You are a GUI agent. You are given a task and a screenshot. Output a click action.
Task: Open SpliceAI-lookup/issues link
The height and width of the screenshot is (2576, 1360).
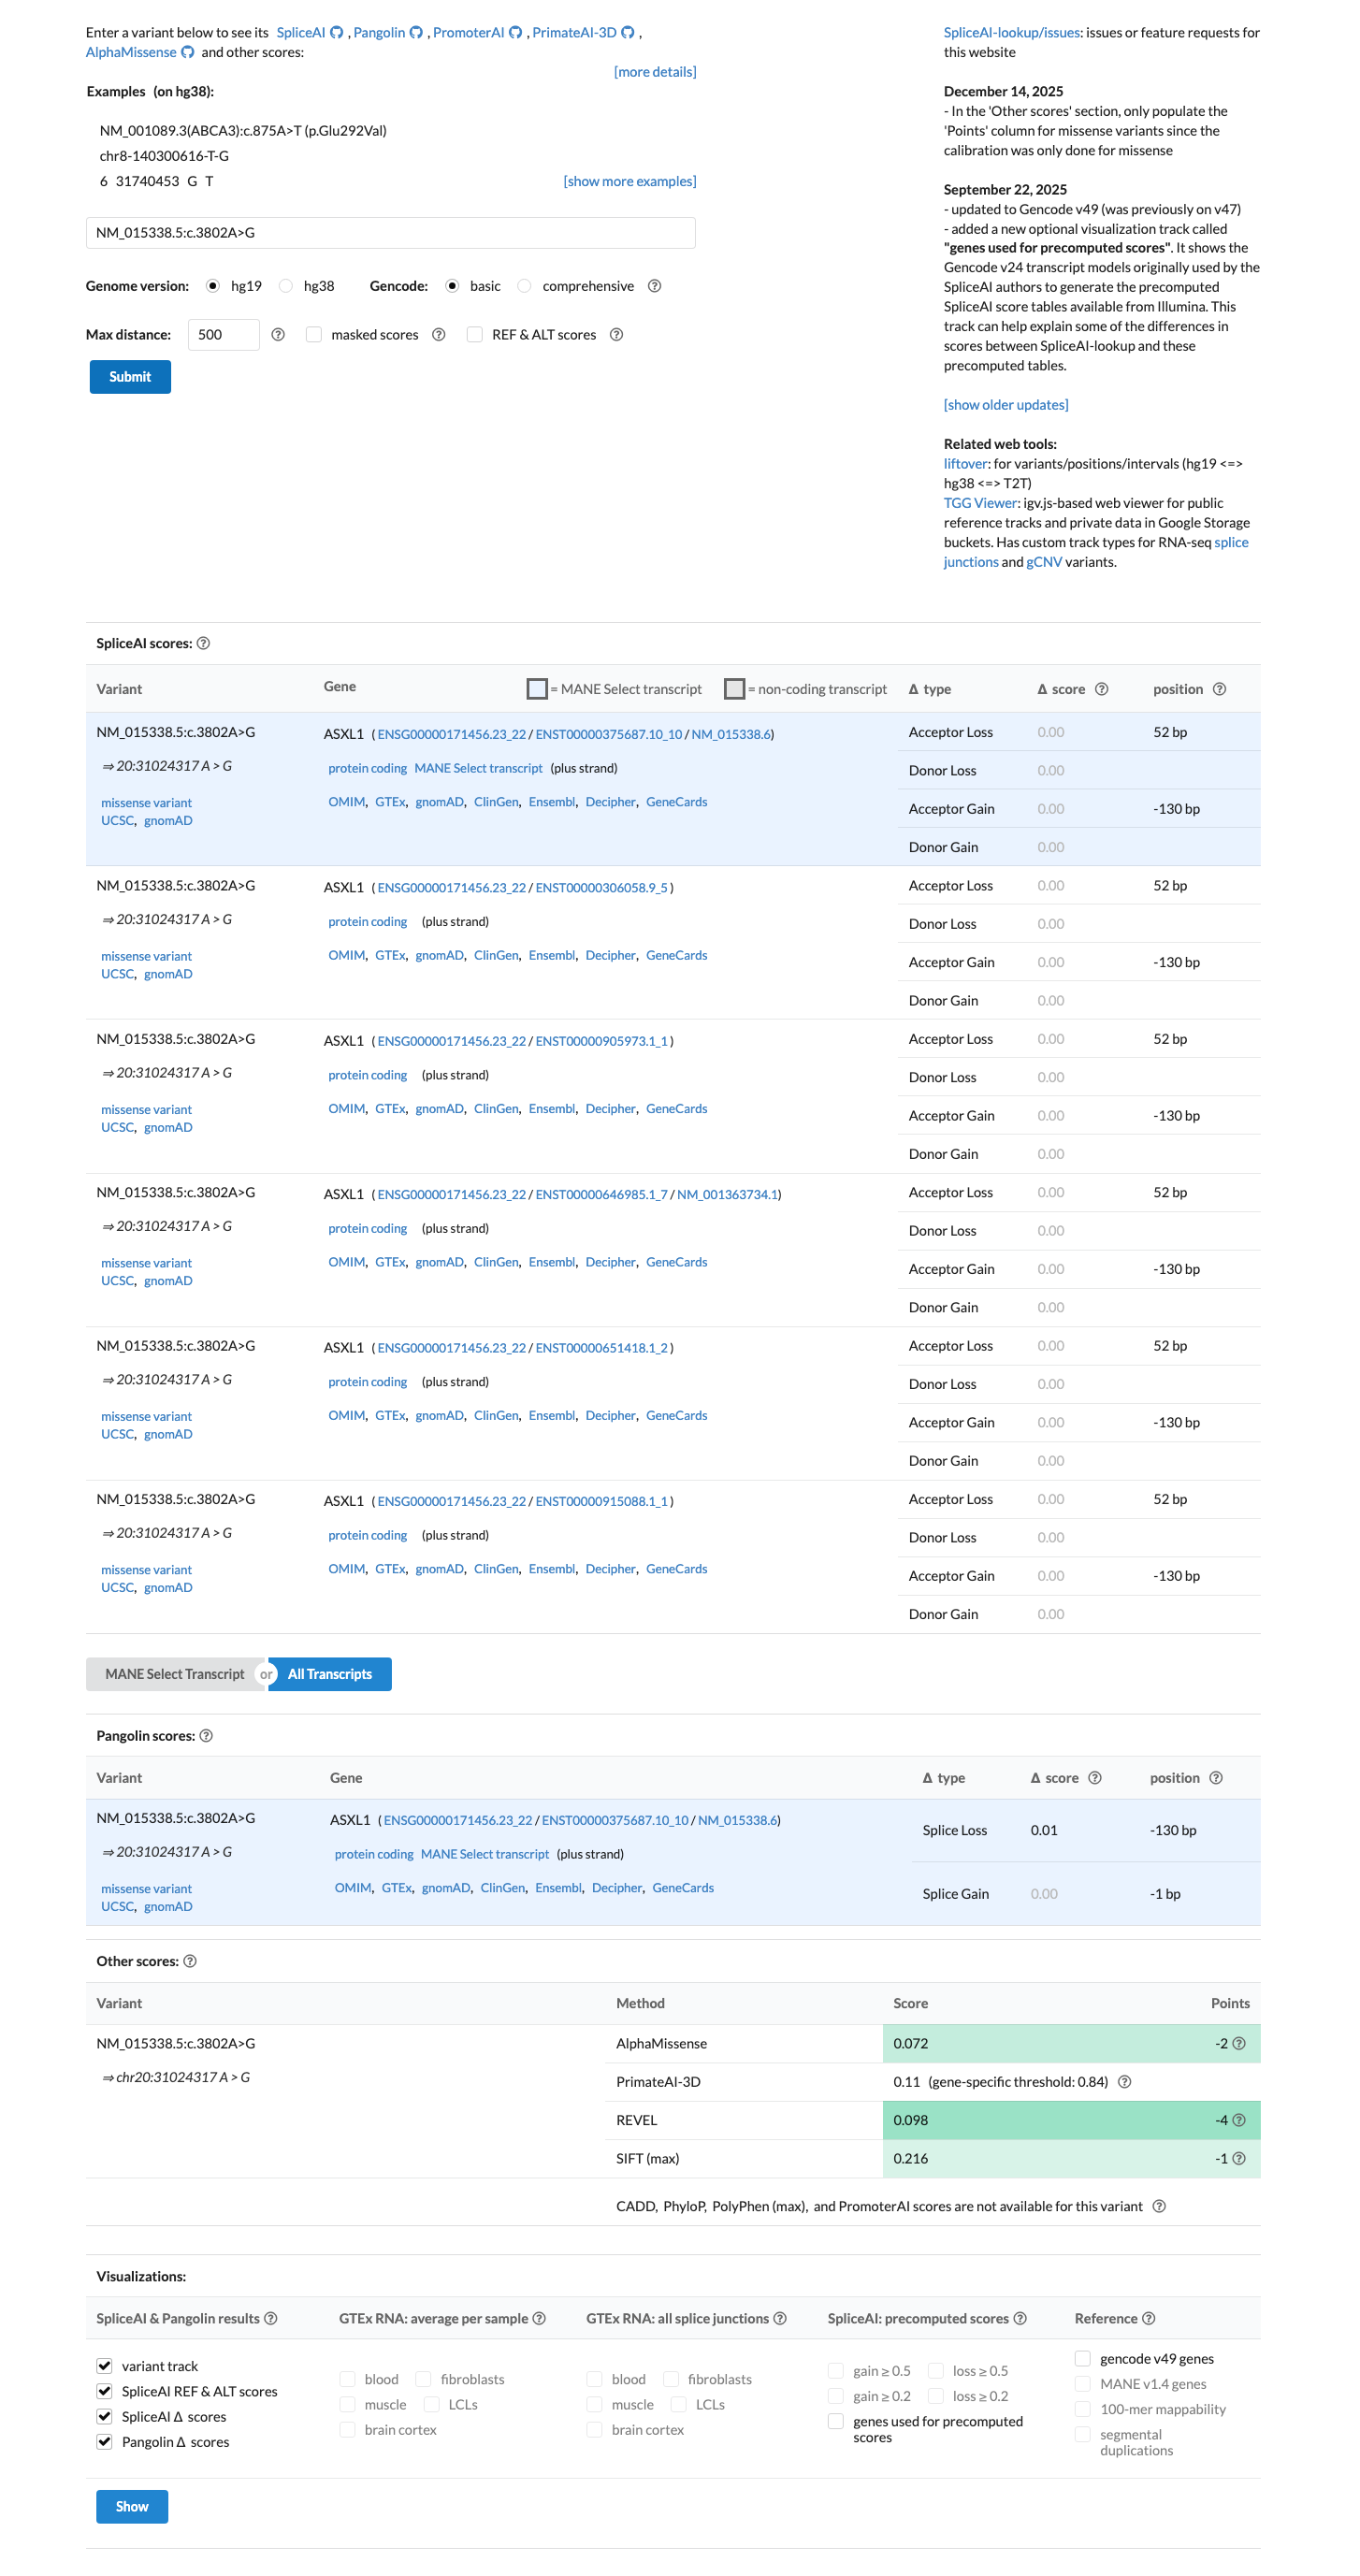tap(1012, 33)
